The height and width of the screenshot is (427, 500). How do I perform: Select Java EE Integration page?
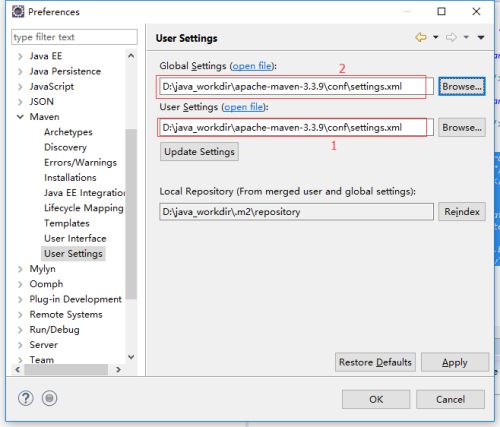pyautogui.click(x=84, y=193)
